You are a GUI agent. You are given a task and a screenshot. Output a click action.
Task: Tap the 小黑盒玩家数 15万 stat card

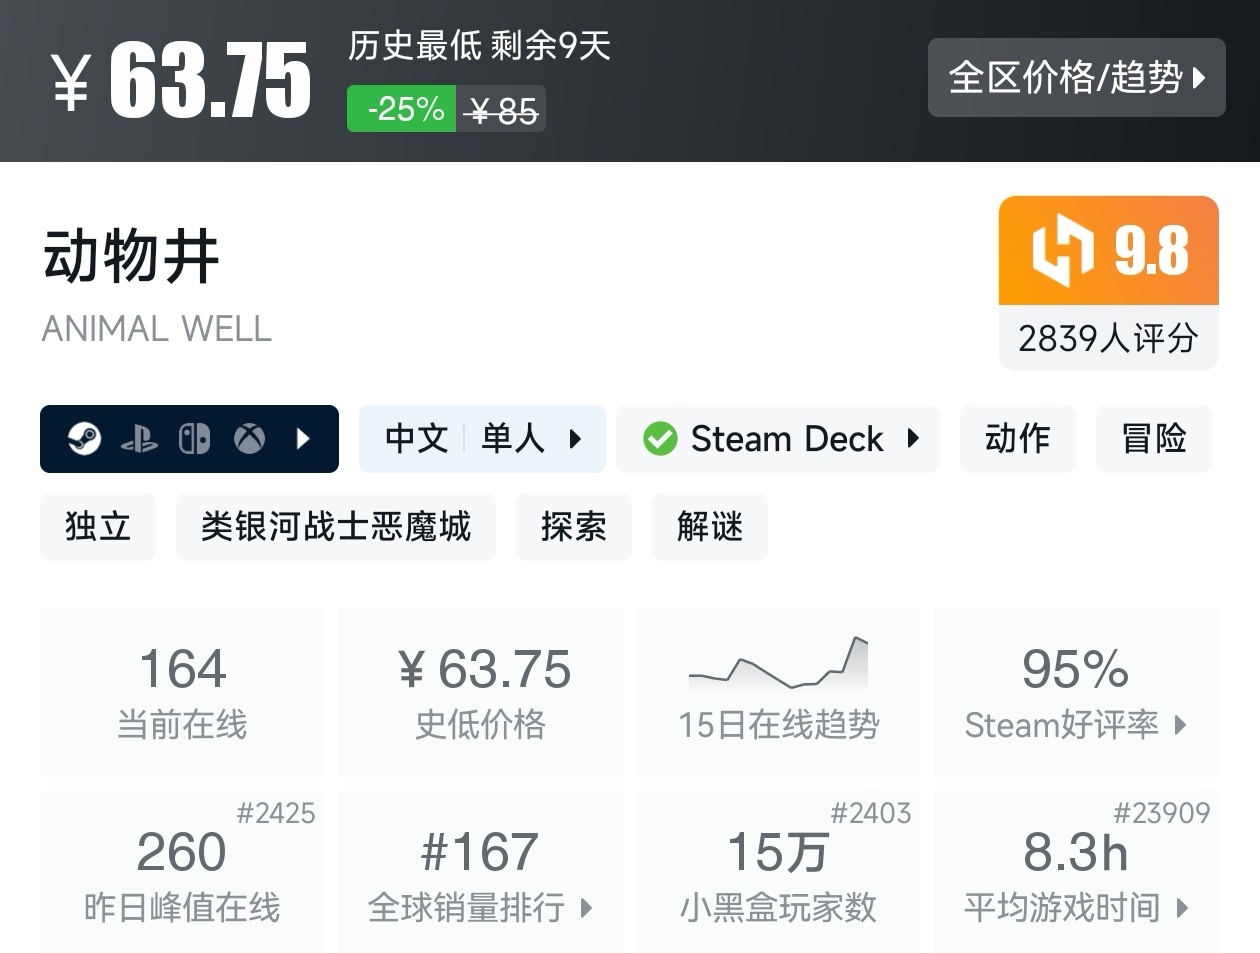pos(779,872)
